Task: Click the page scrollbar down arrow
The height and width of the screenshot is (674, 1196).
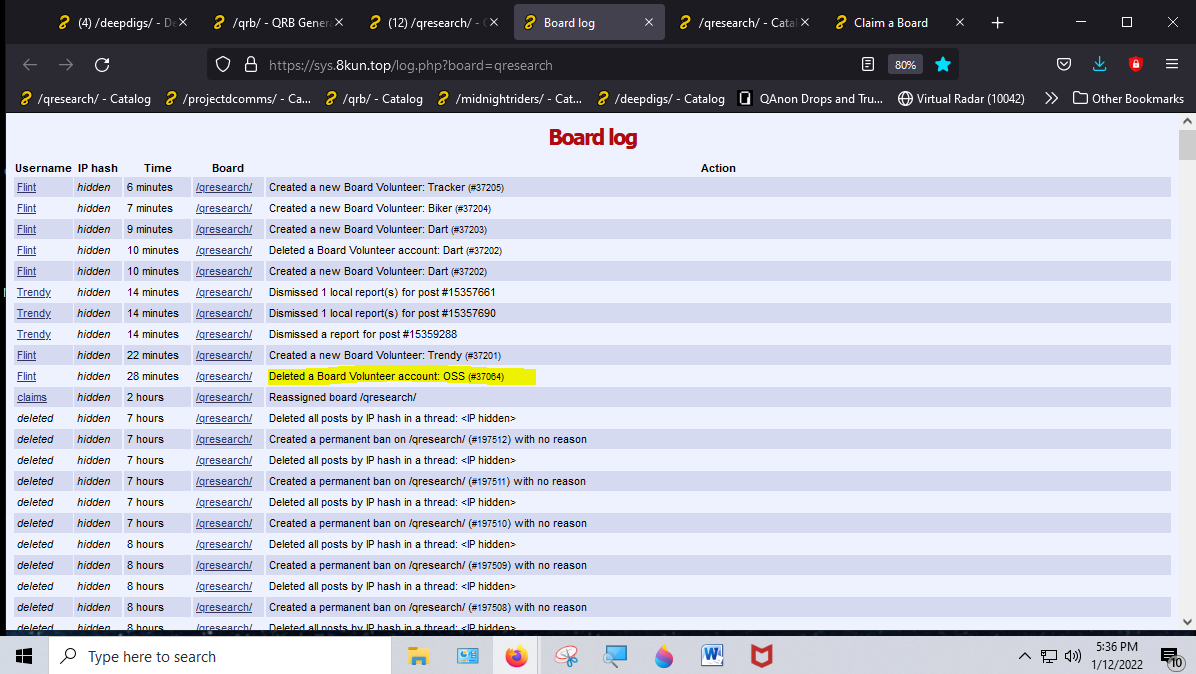Action: [x=1187, y=622]
